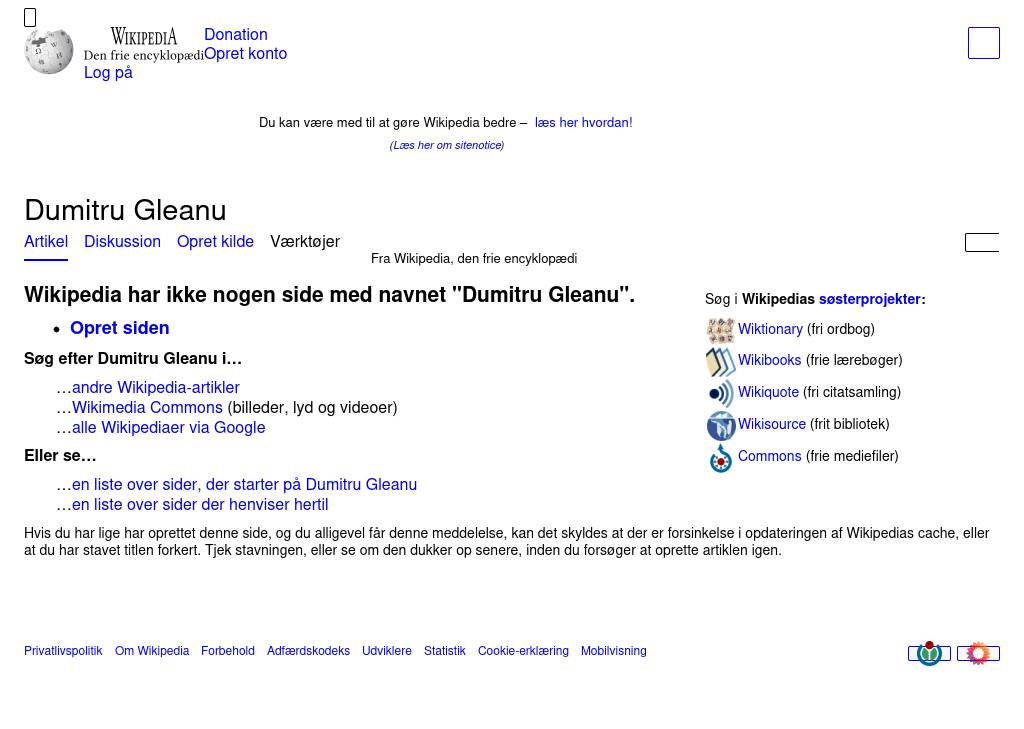The width and height of the screenshot is (1024, 729).
Task: Open Wikimedia Commons search link
Action: 147,408
